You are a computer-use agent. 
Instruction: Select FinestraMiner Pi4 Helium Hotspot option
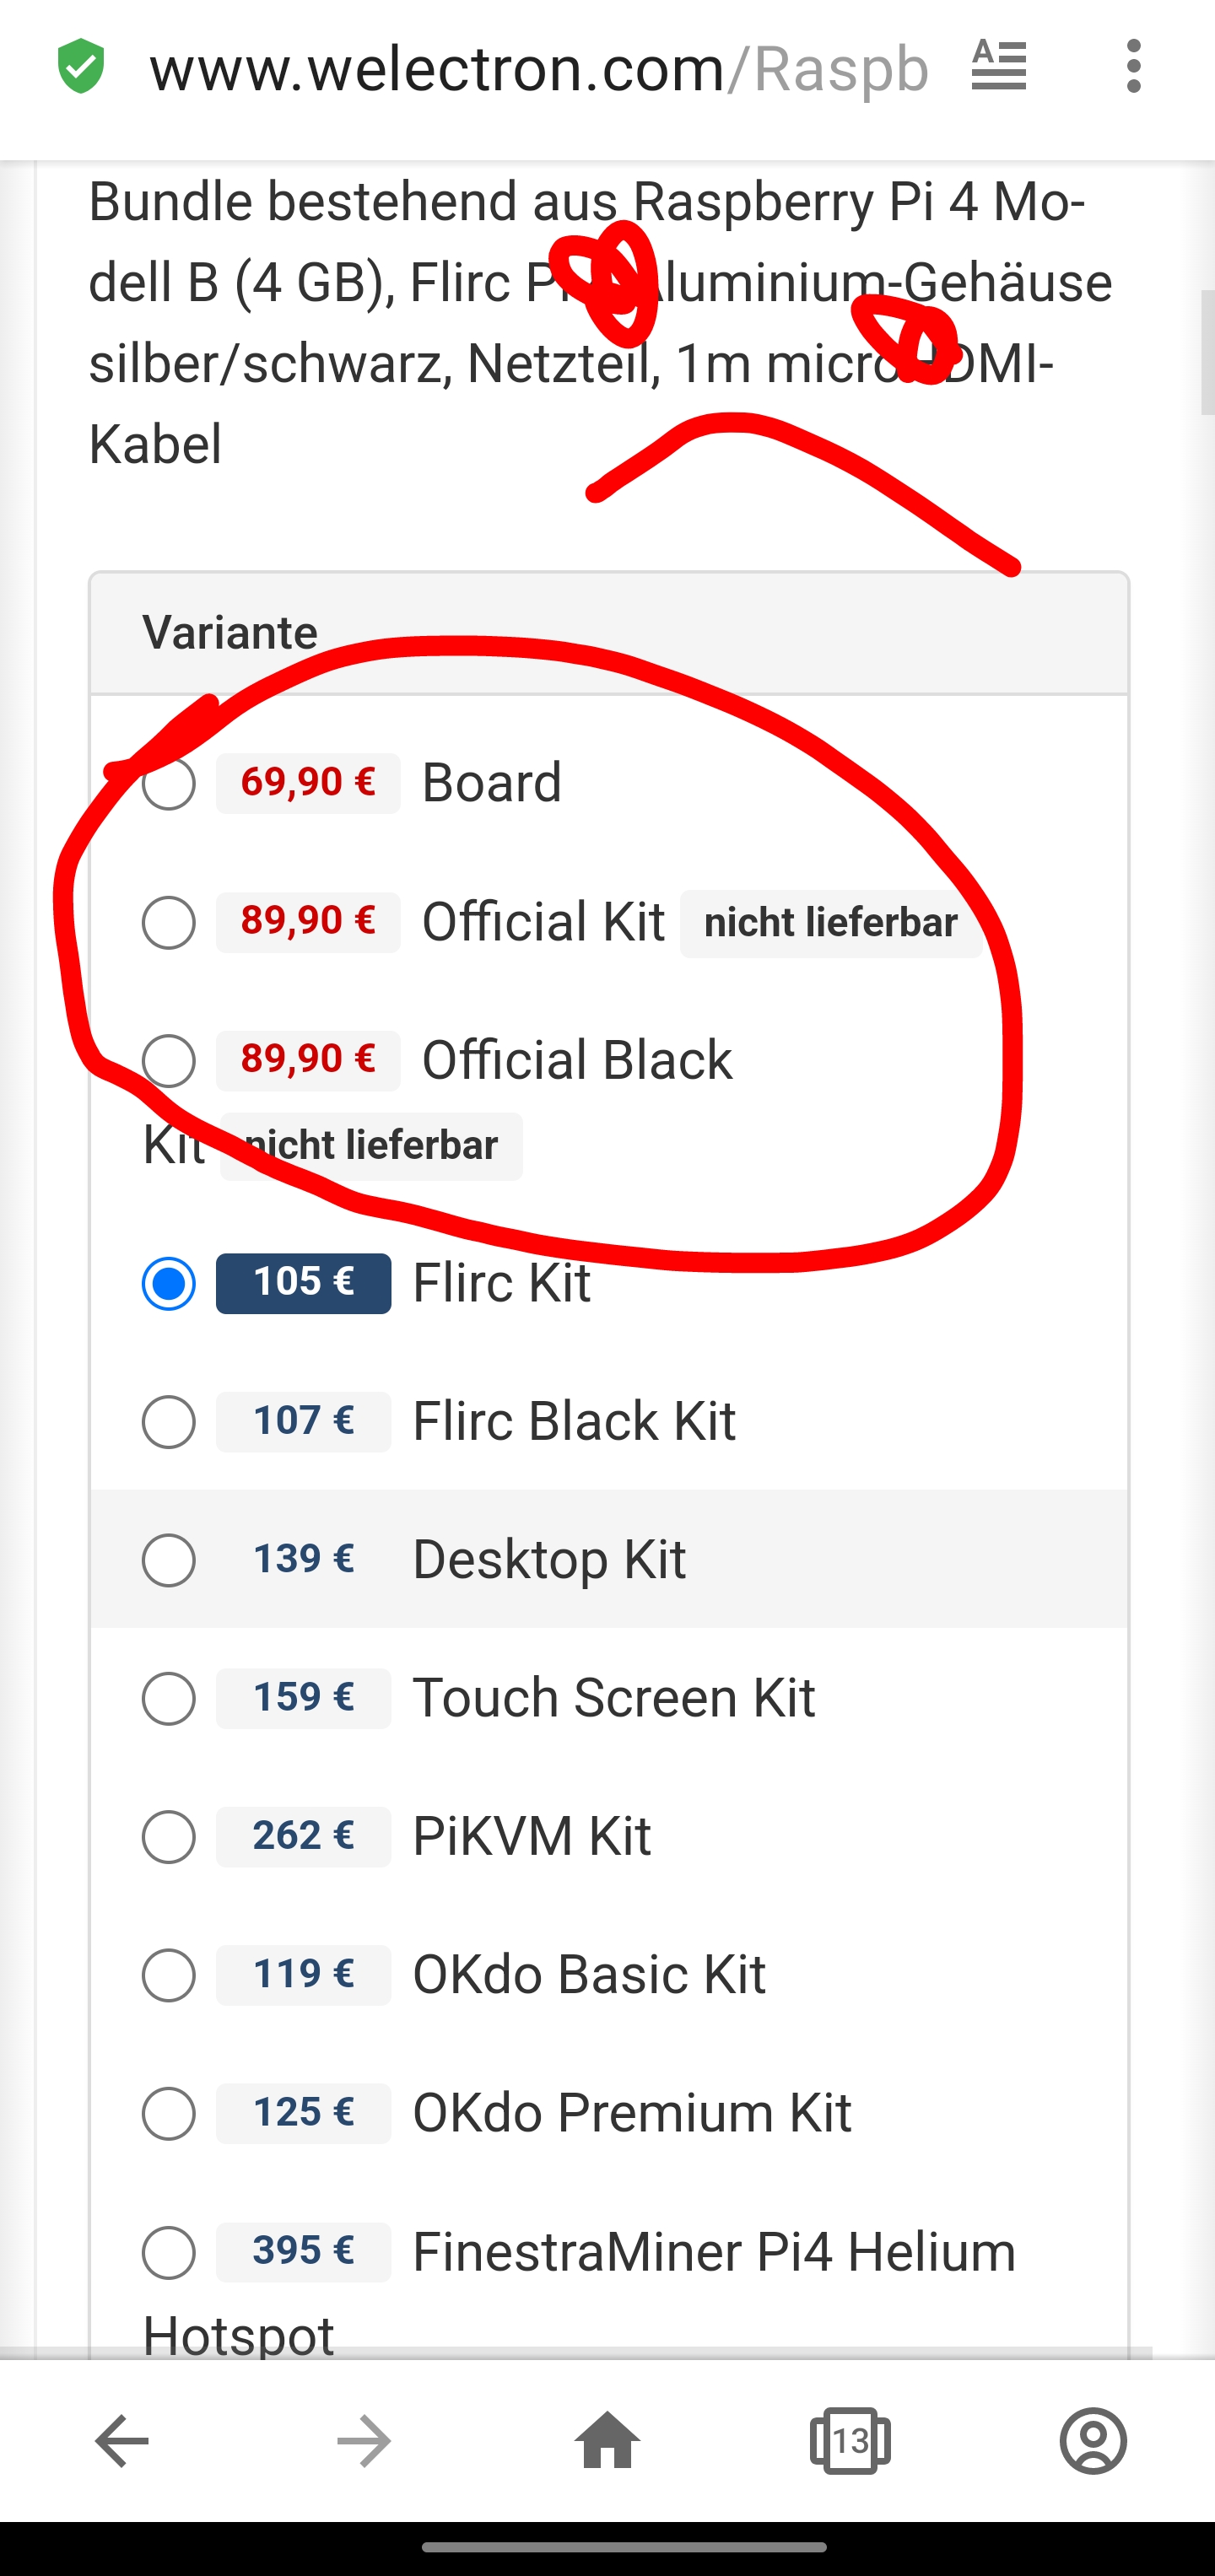tap(169, 2253)
